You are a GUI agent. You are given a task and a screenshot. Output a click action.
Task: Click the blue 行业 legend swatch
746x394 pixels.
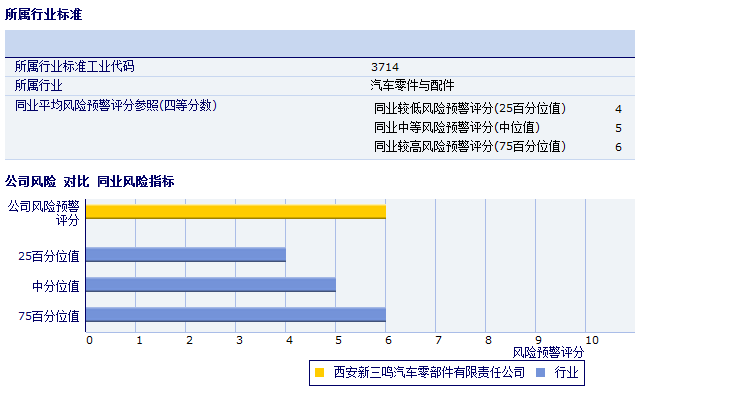[540, 373]
